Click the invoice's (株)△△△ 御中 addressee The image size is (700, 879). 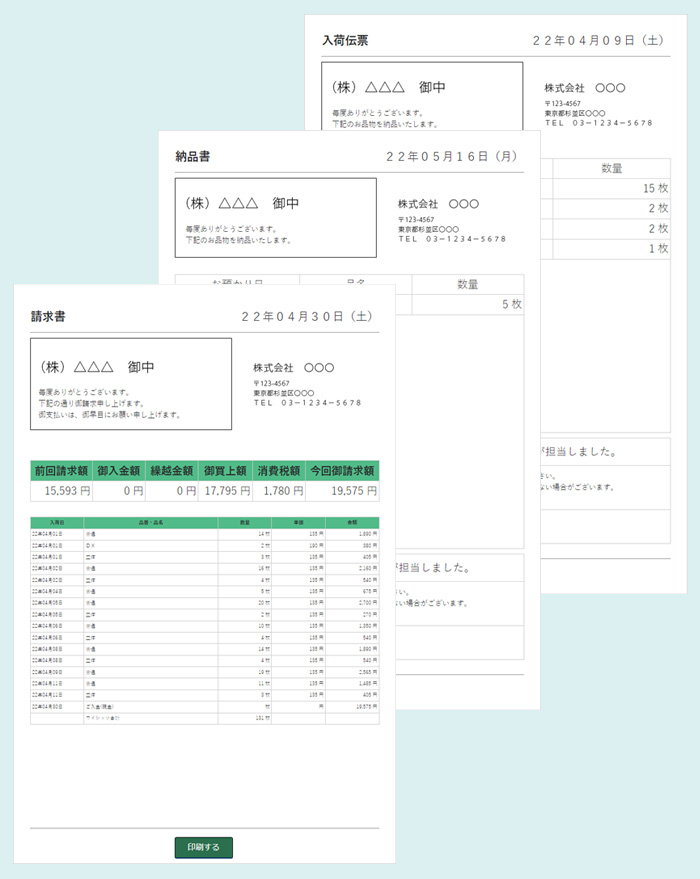(x=98, y=367)
